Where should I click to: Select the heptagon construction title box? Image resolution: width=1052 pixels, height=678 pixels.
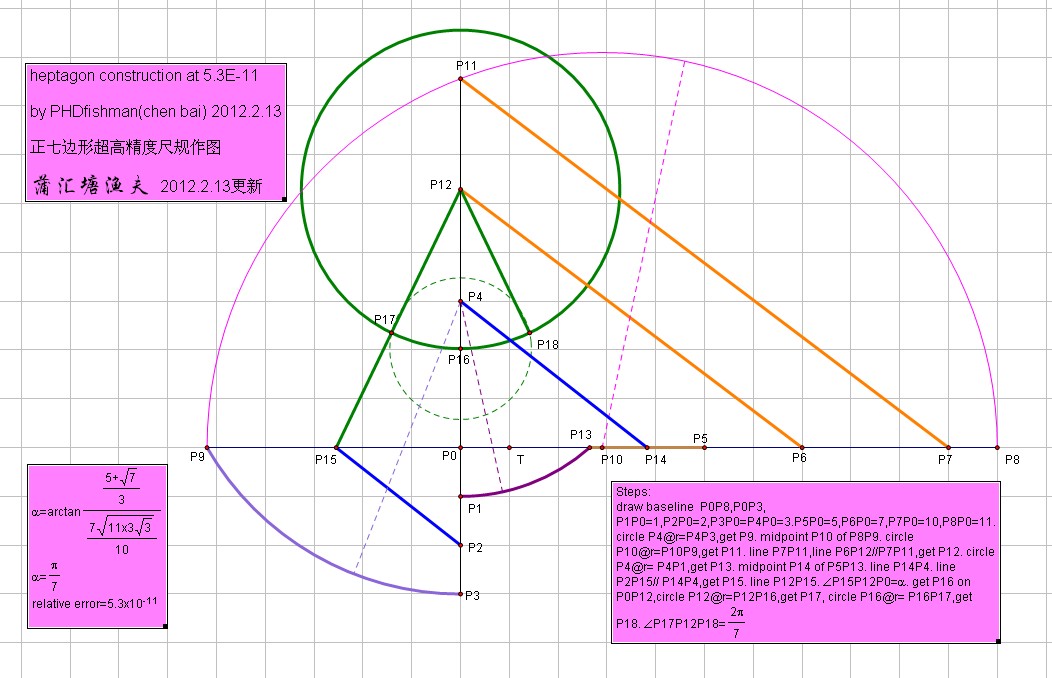[155, 130]
